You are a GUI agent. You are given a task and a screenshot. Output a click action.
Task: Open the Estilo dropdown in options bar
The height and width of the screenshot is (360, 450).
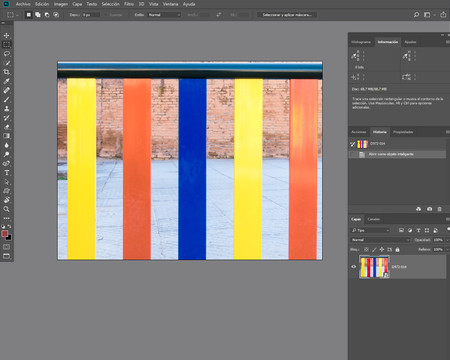[164, 15]
